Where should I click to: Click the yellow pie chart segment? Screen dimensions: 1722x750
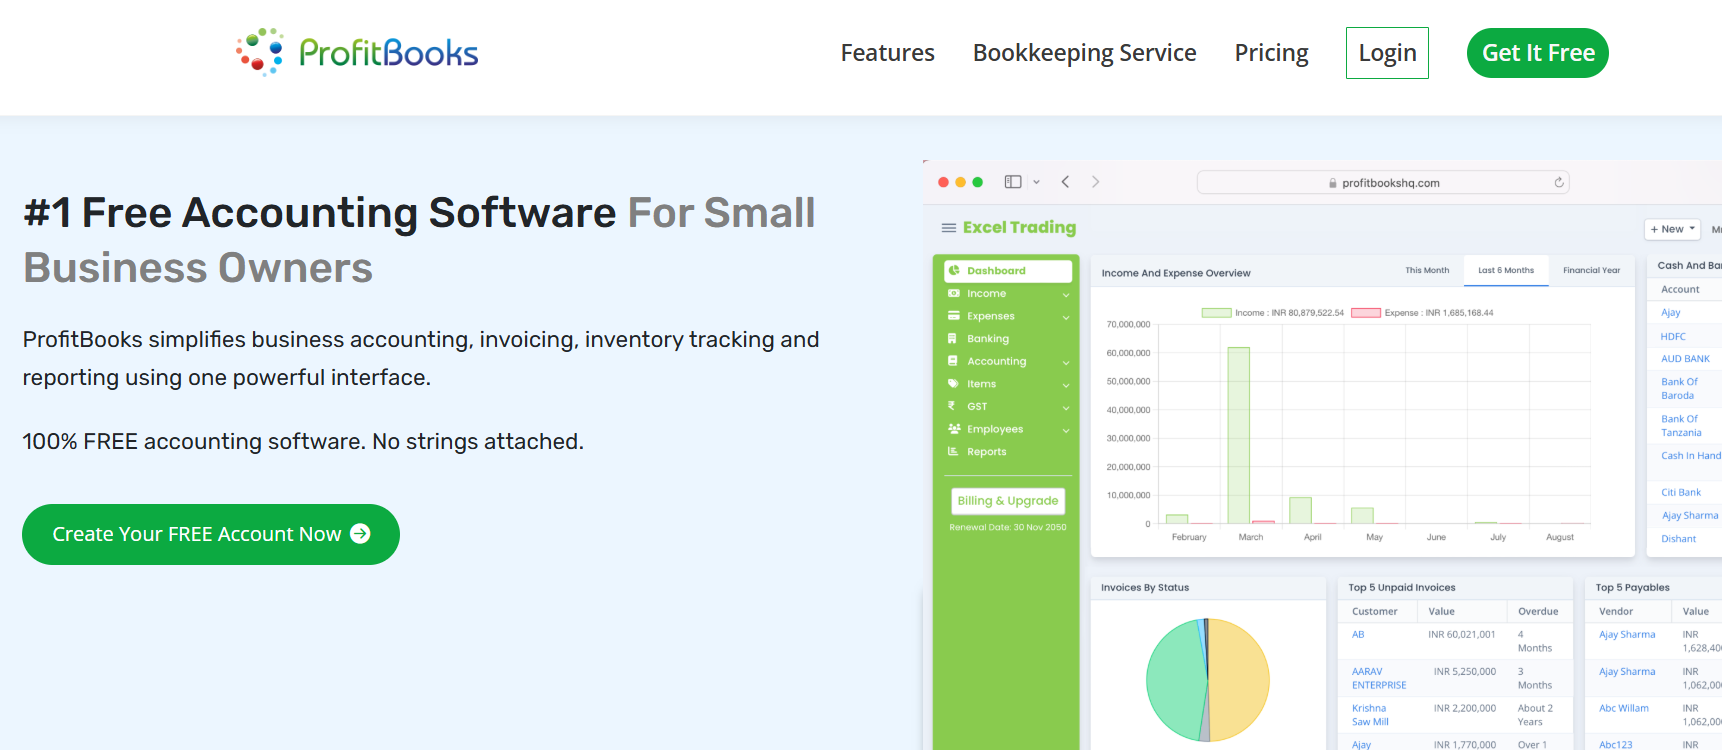(1240, 680)
